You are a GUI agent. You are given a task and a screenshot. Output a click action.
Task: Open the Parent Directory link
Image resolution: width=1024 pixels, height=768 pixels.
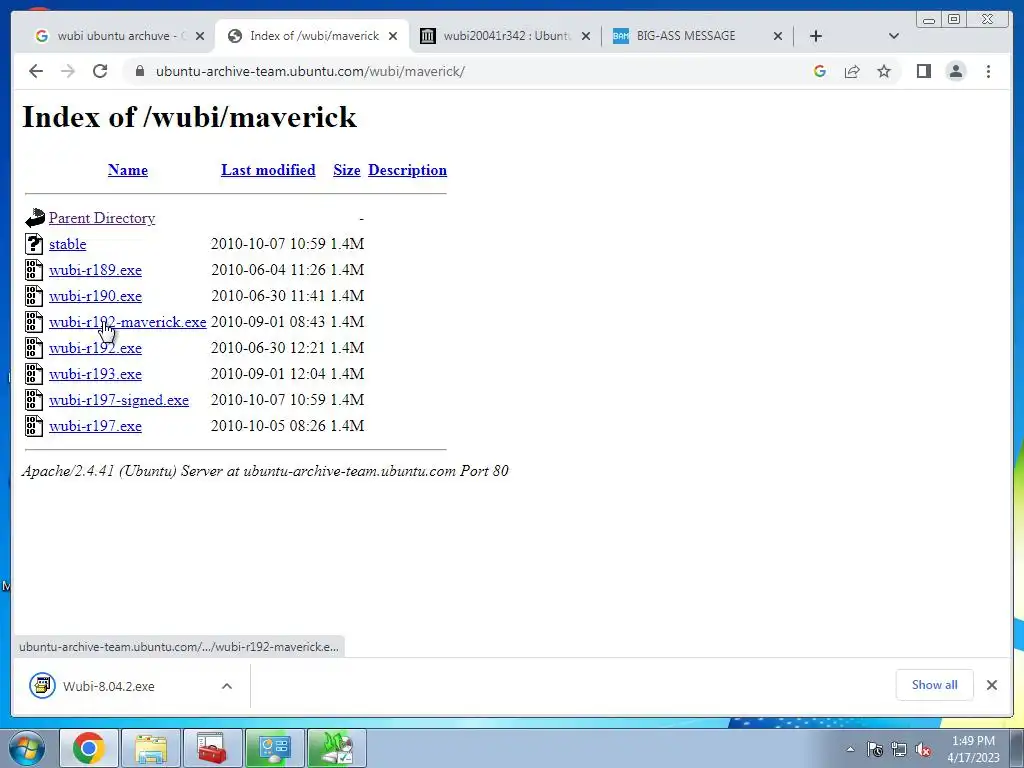102,218
